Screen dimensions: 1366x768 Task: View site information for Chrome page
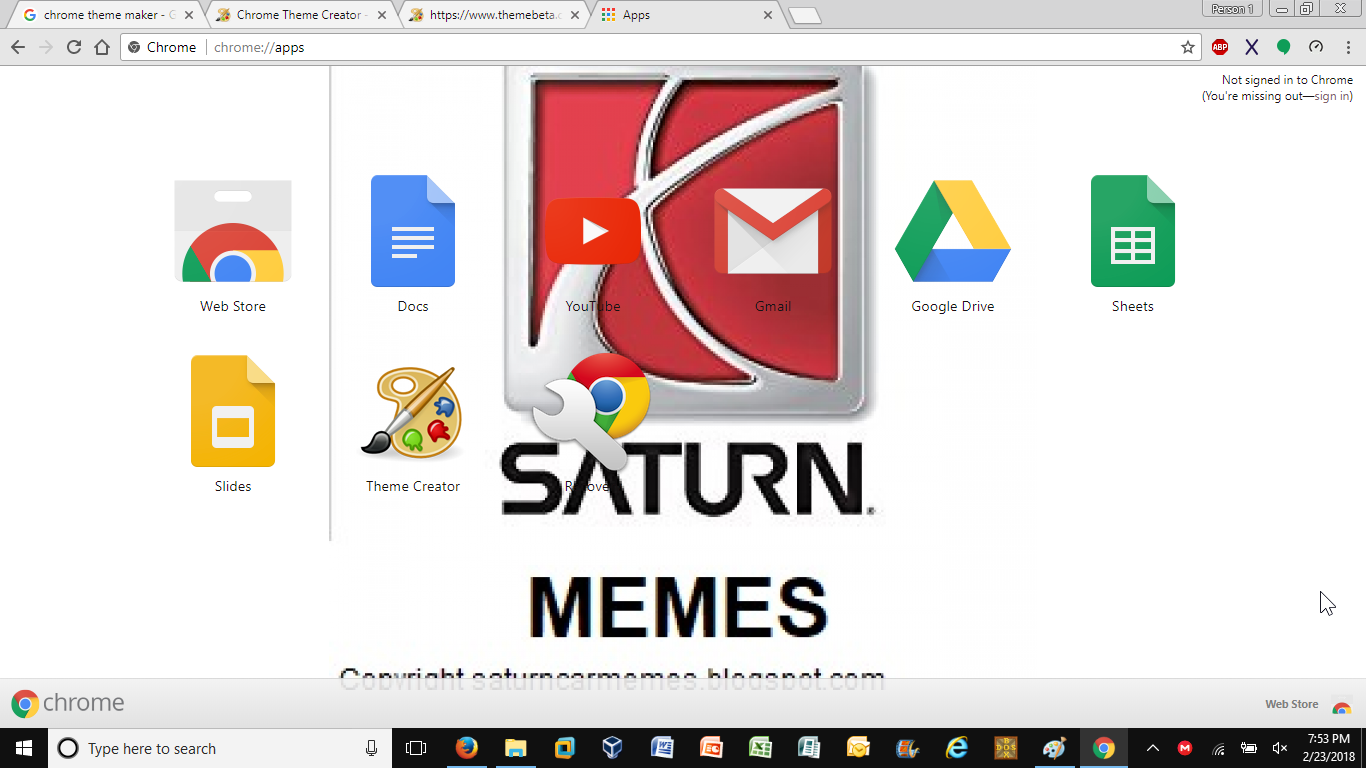click(163, 47)
